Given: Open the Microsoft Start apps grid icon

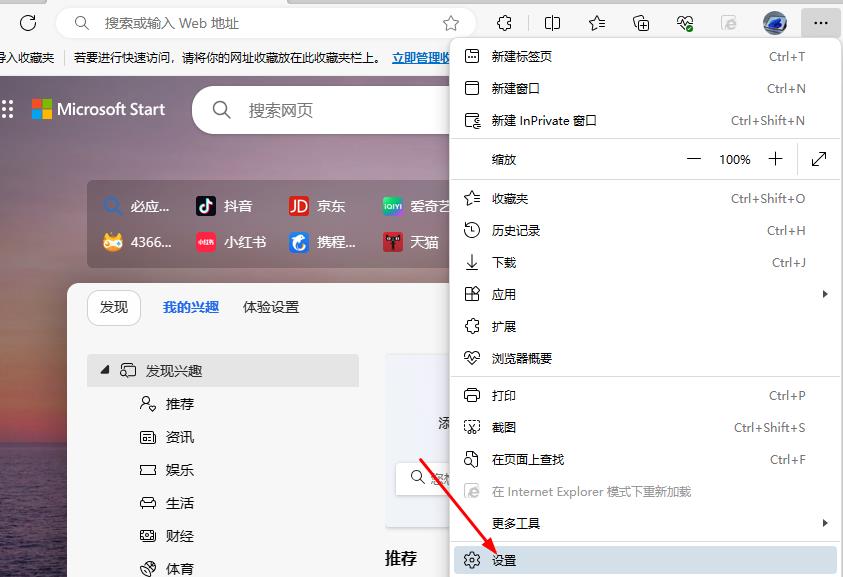Looking at the screenshot, I should [8, 109].
